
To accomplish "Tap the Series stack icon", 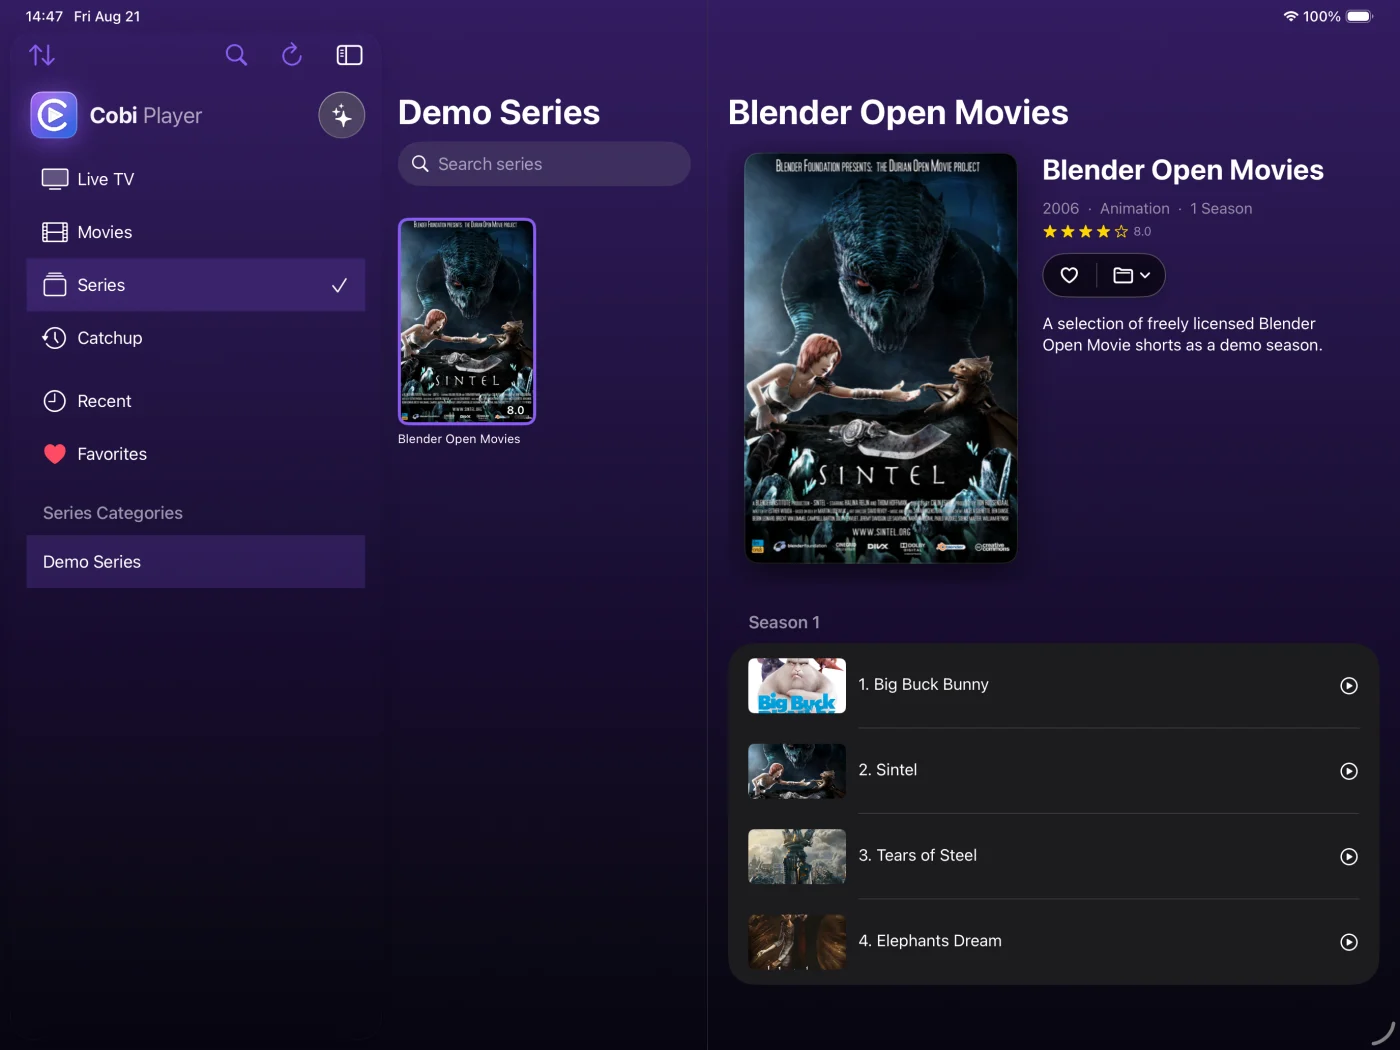I will [x=55, y=285].
